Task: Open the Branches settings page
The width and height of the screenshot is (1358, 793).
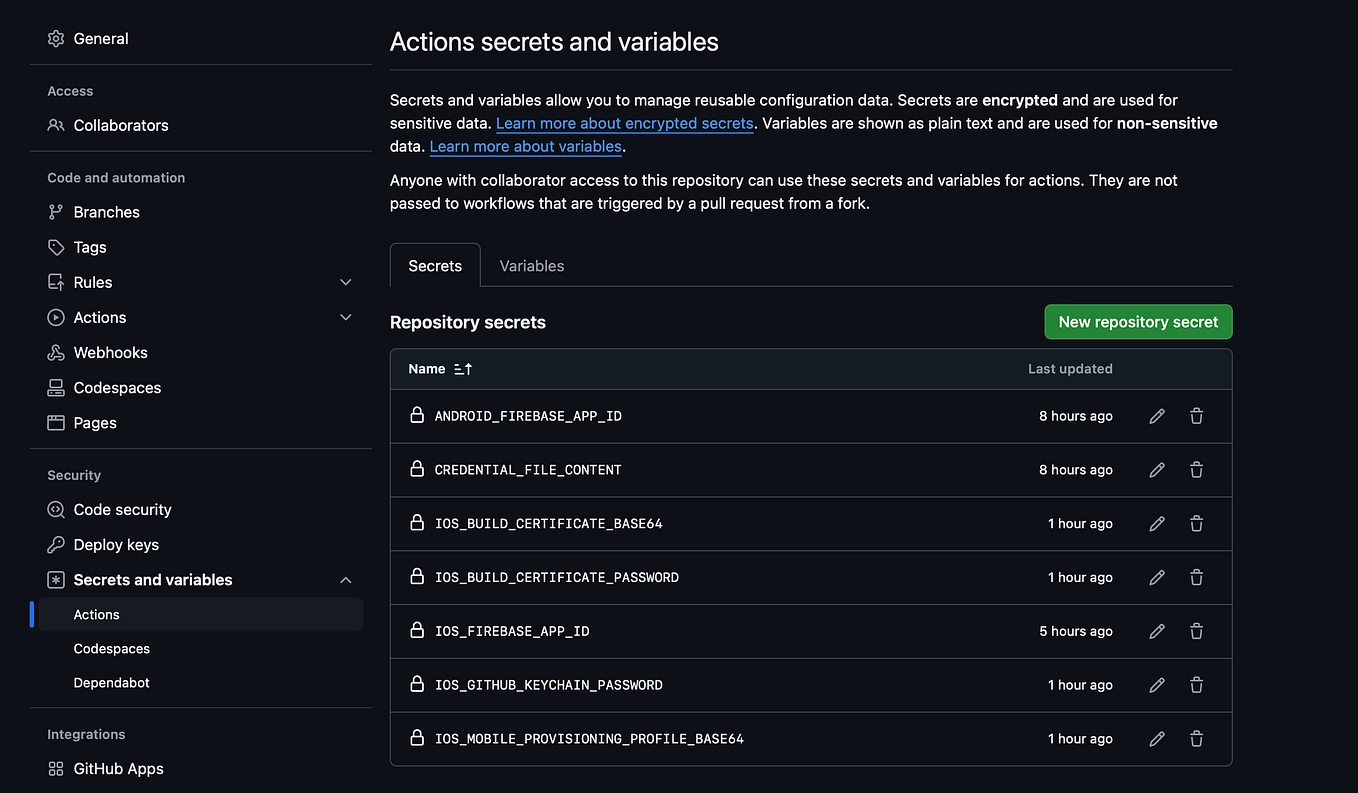Action: (x=106, y=211)
